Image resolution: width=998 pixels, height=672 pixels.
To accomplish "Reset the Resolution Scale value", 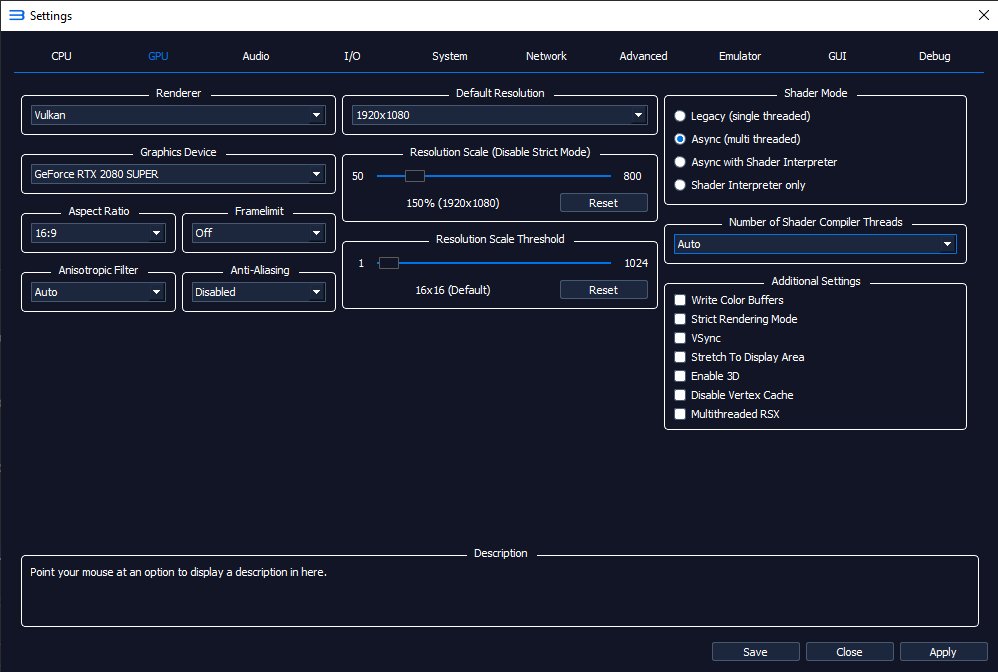I will tap(603, 203).
